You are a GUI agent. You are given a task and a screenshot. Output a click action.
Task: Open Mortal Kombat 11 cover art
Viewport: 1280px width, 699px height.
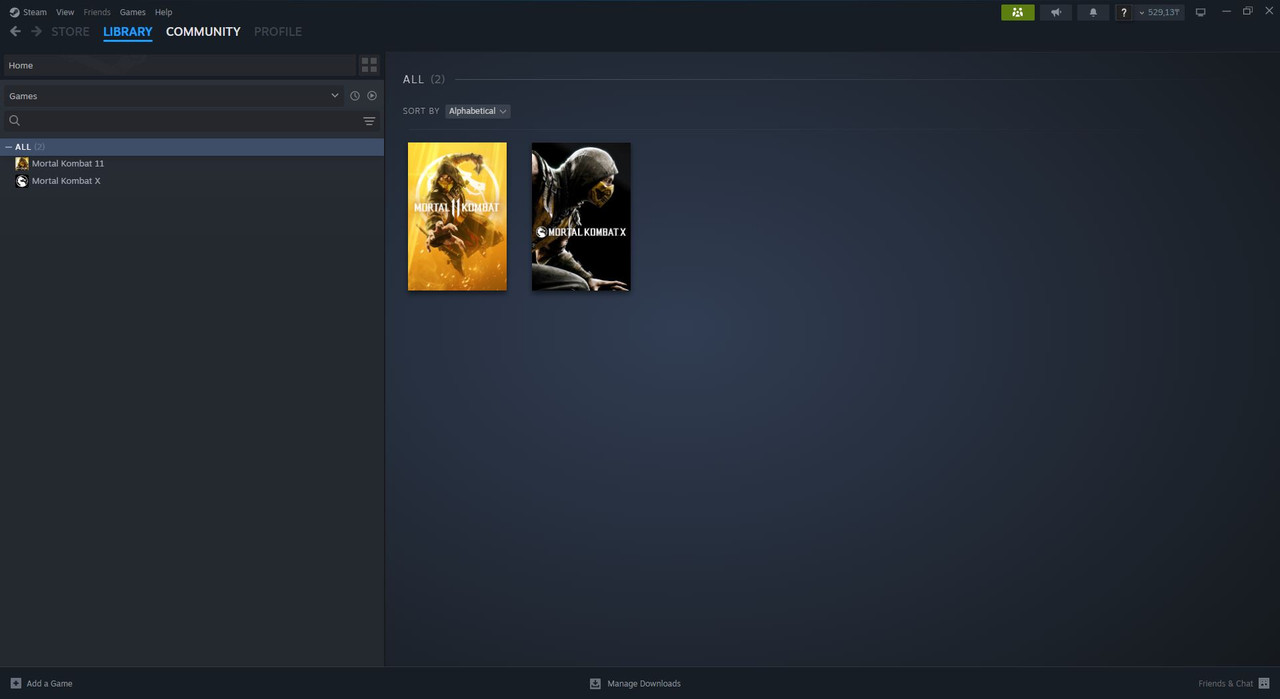coord(457,216)
